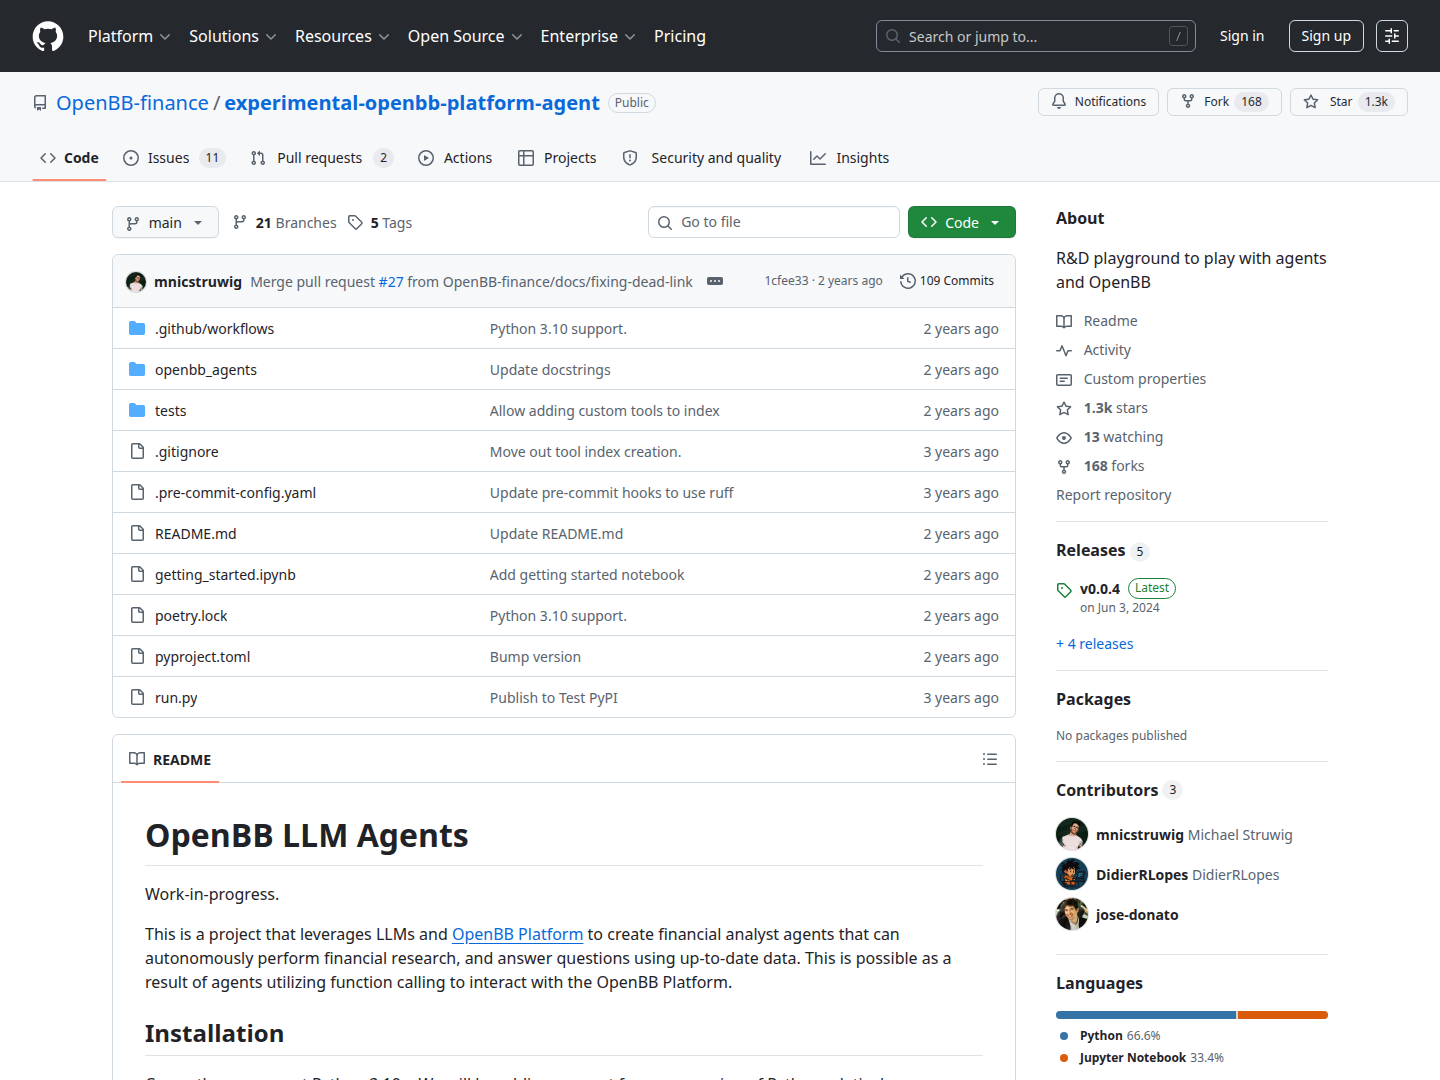Click the Notifications bell button
This screenshot has height=1080, width=1440.
1099,102
